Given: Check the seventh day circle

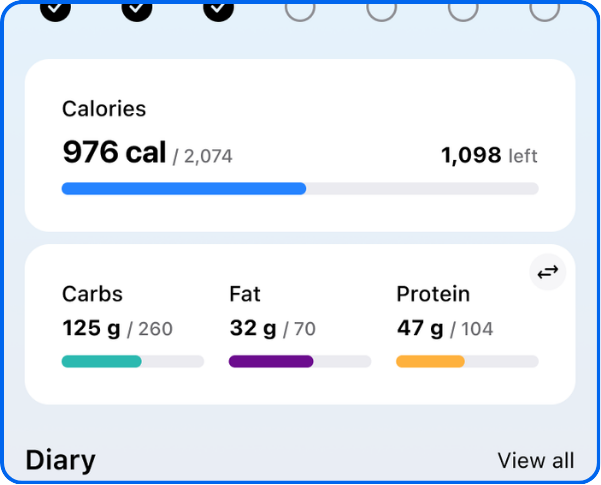Looking at the screenshot, I should [x=545, y=8].
